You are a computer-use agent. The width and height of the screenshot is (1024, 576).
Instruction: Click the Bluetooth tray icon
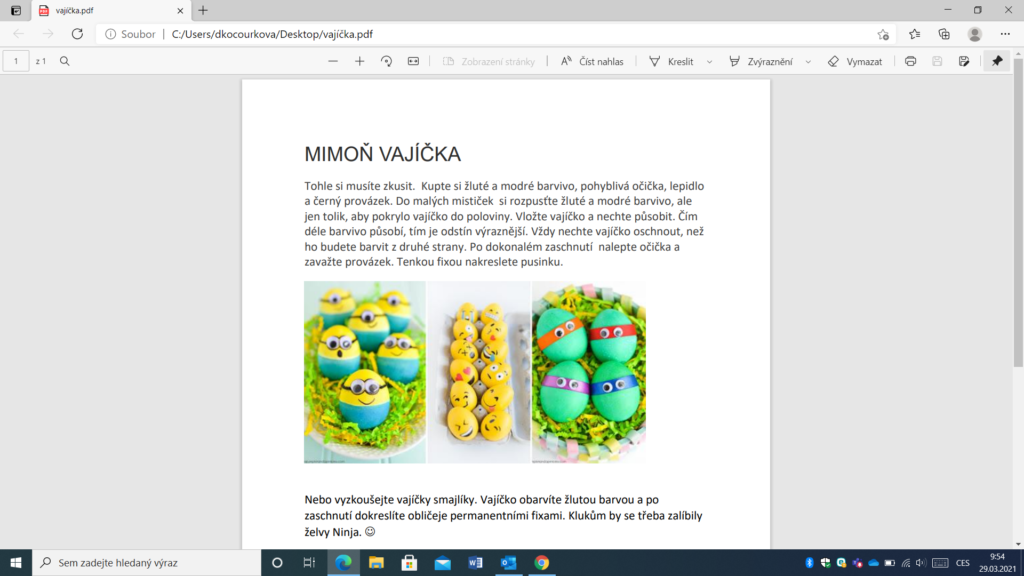coord(809,562)
